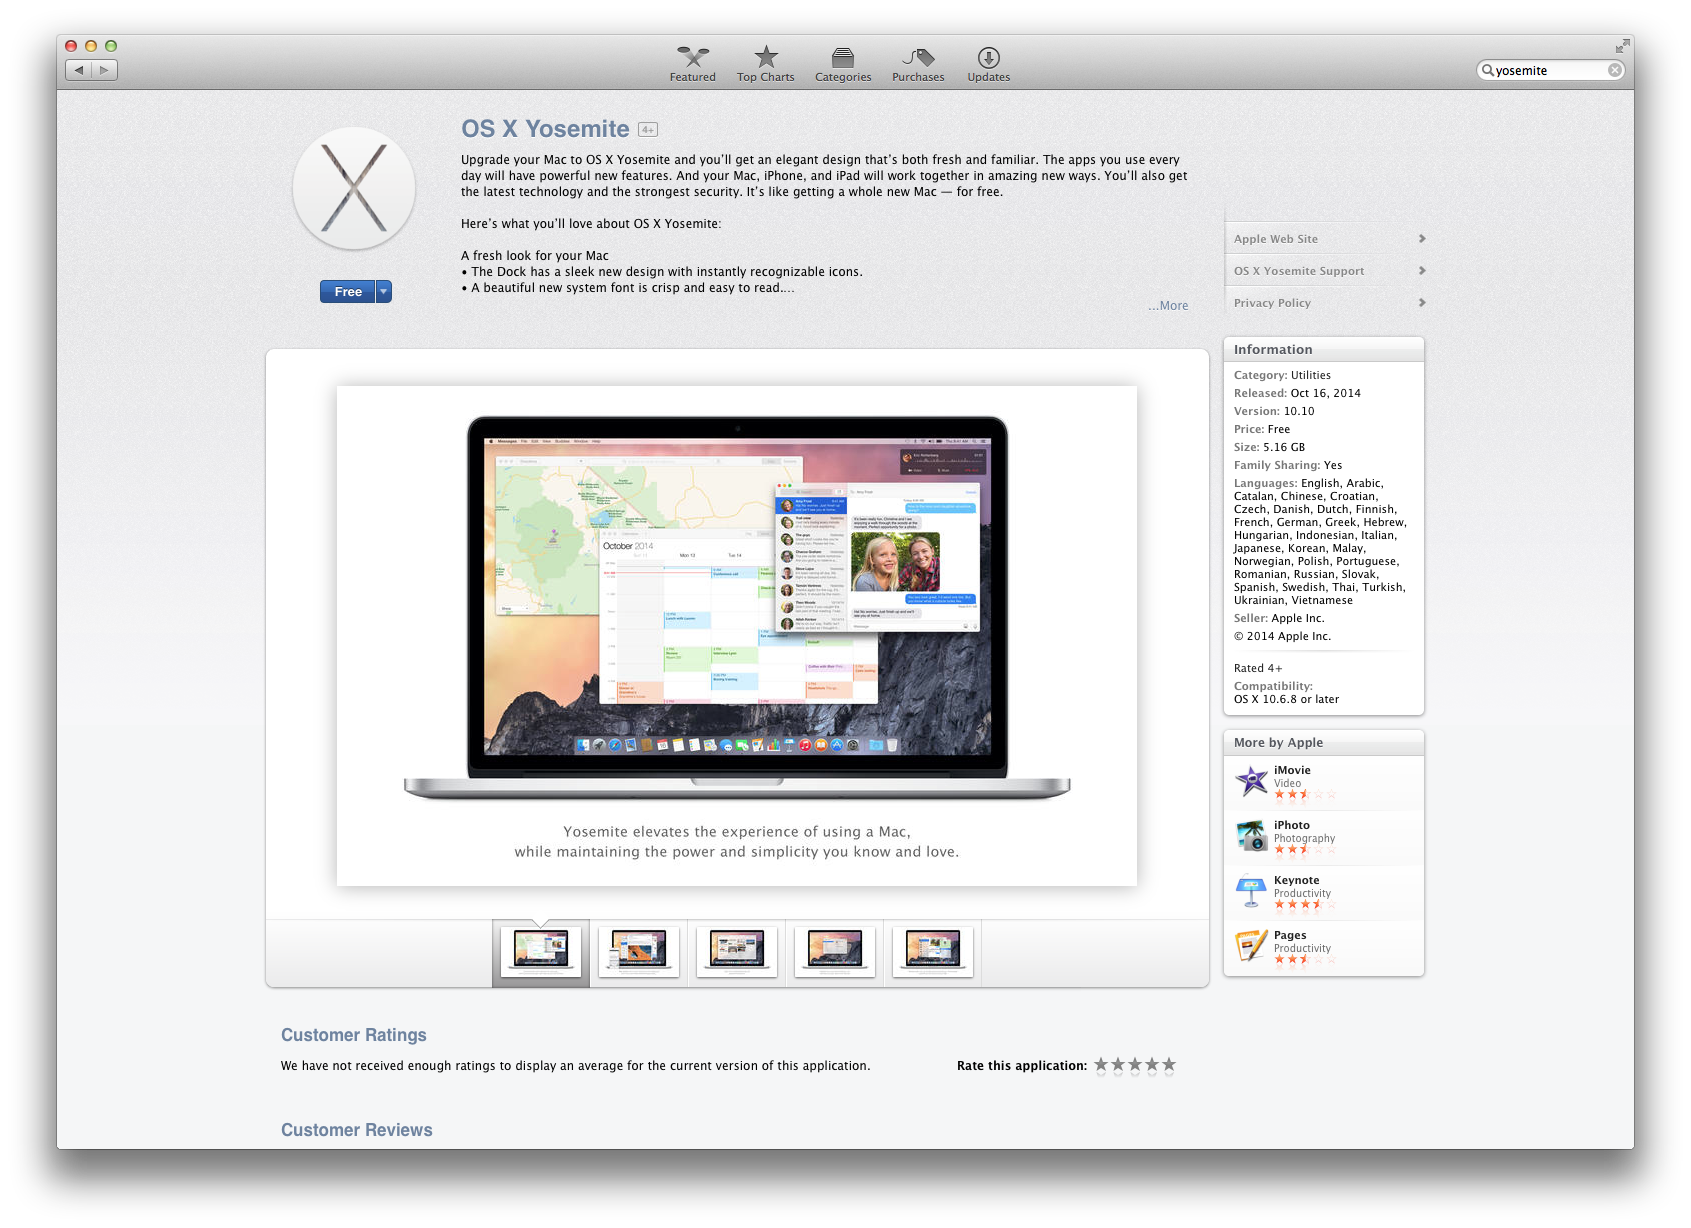Click the iMovie star icon
The height and width of the screenshot is (1228, 1691).
(1252, 781)
